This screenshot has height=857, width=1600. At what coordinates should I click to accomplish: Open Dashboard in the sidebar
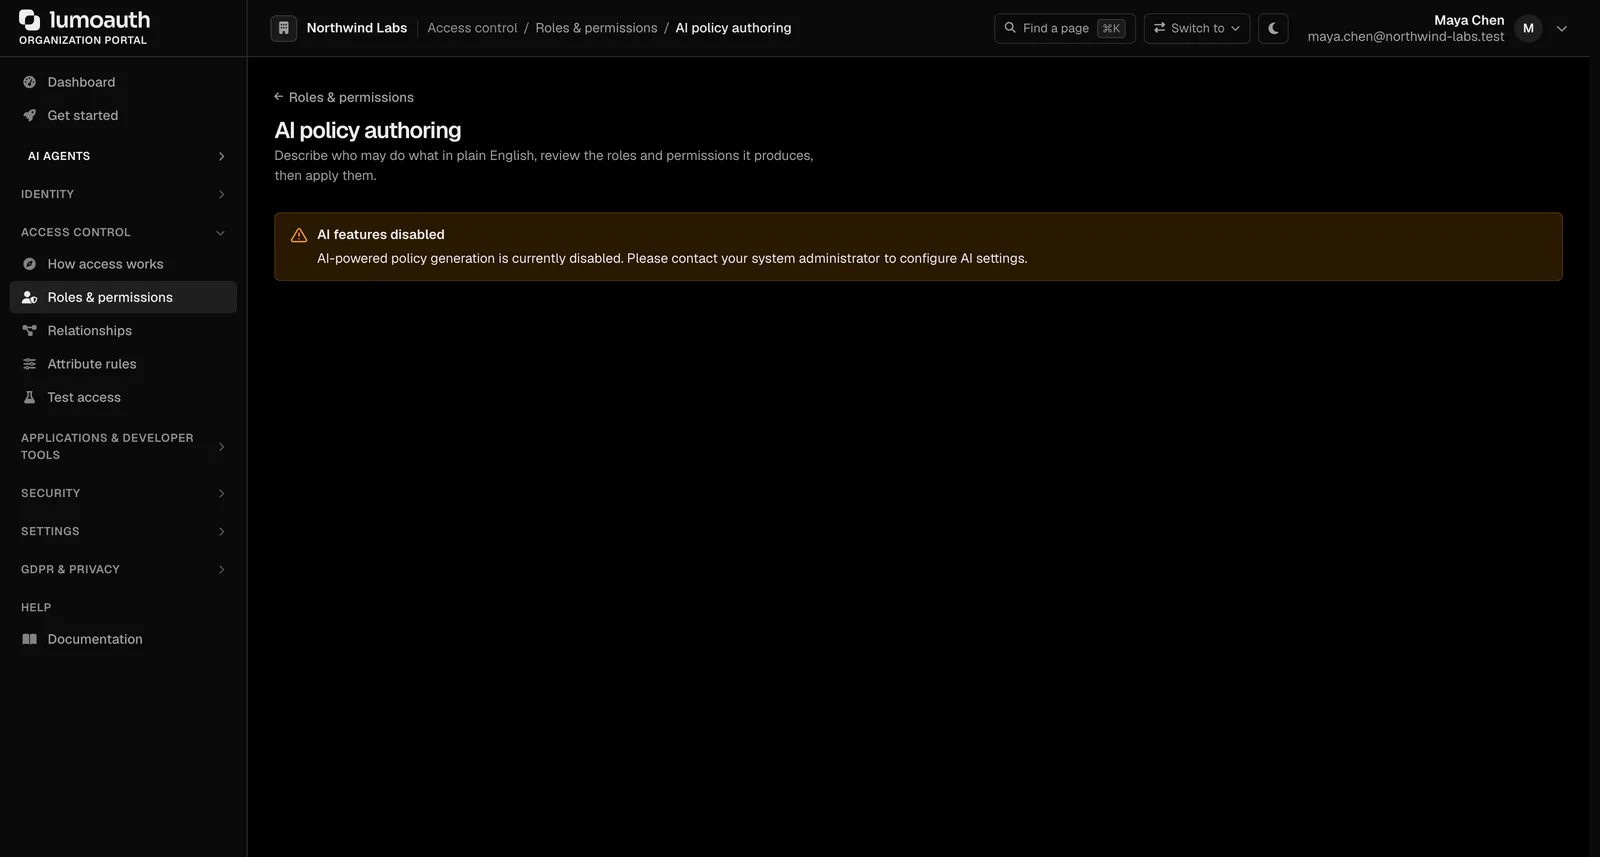pos(123,82)
